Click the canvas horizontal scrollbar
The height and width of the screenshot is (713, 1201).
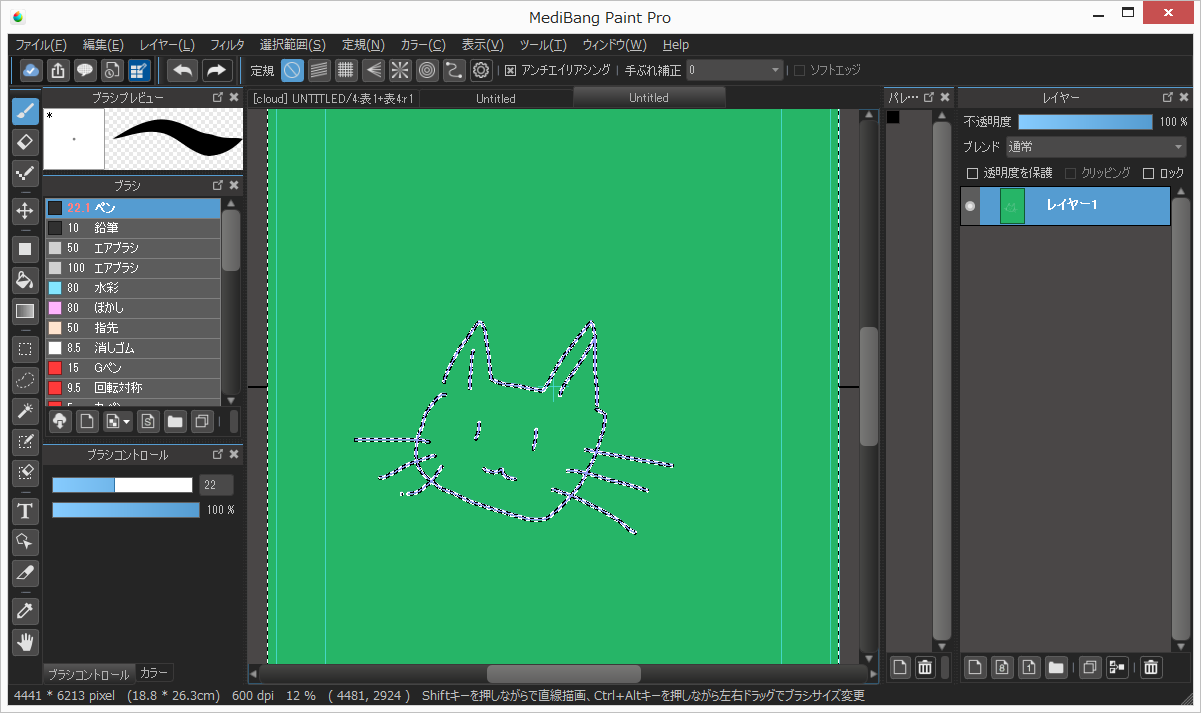tap(563, 674)
